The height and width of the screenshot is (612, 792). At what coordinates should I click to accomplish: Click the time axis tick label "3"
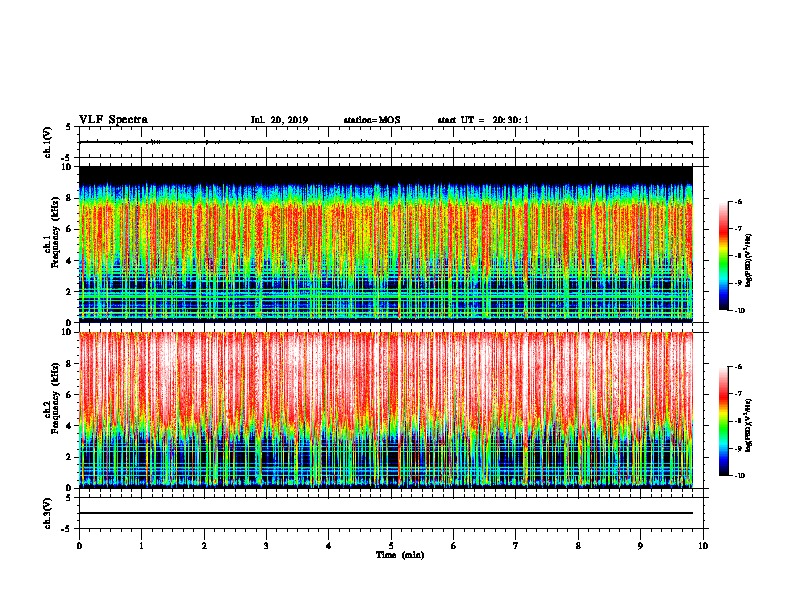[266, 546]
